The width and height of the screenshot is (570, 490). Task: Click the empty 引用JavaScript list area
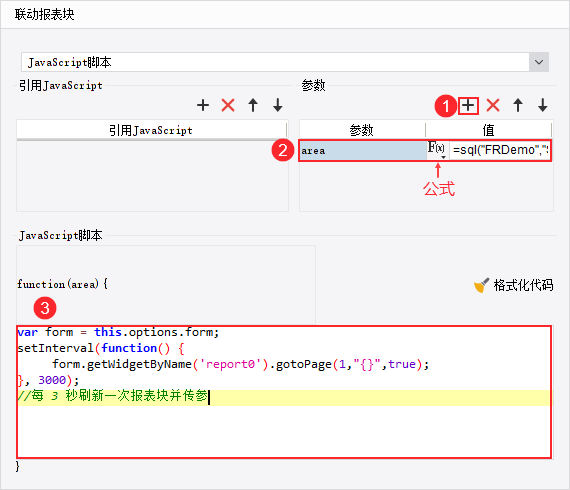click(x=152, y=175)
